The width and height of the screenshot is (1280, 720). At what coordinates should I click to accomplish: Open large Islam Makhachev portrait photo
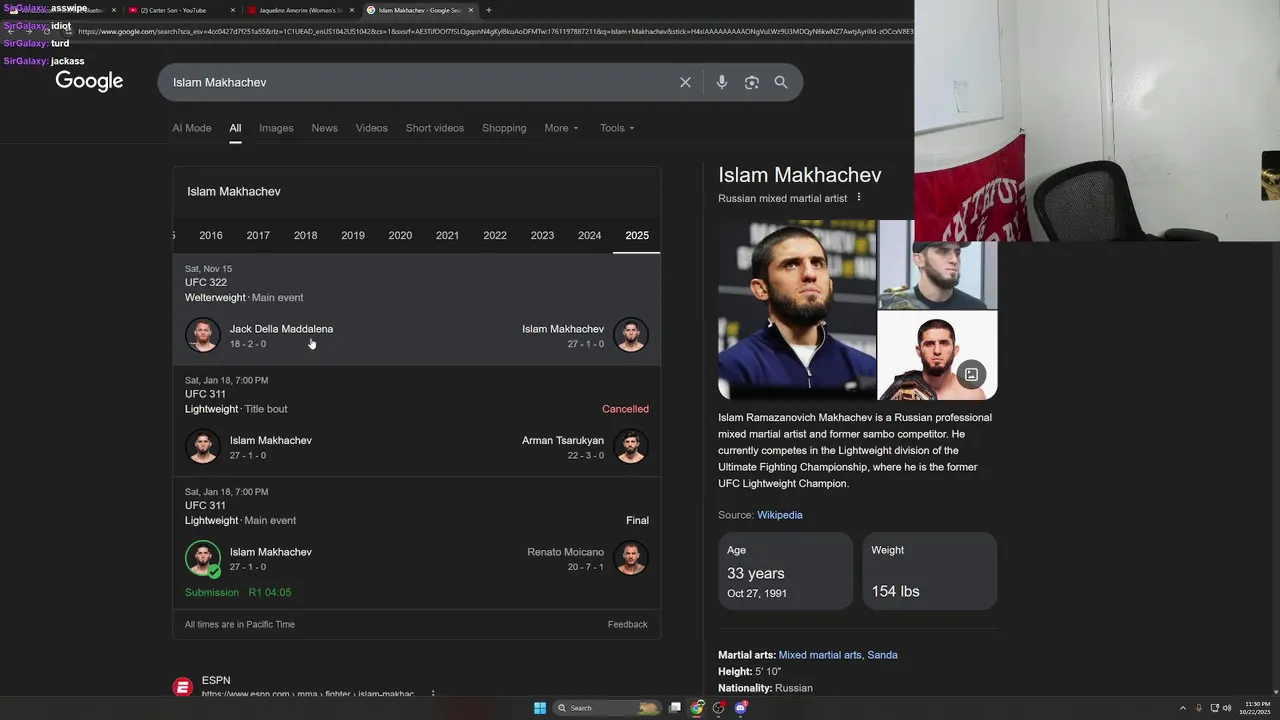click(x=796, y=310)
